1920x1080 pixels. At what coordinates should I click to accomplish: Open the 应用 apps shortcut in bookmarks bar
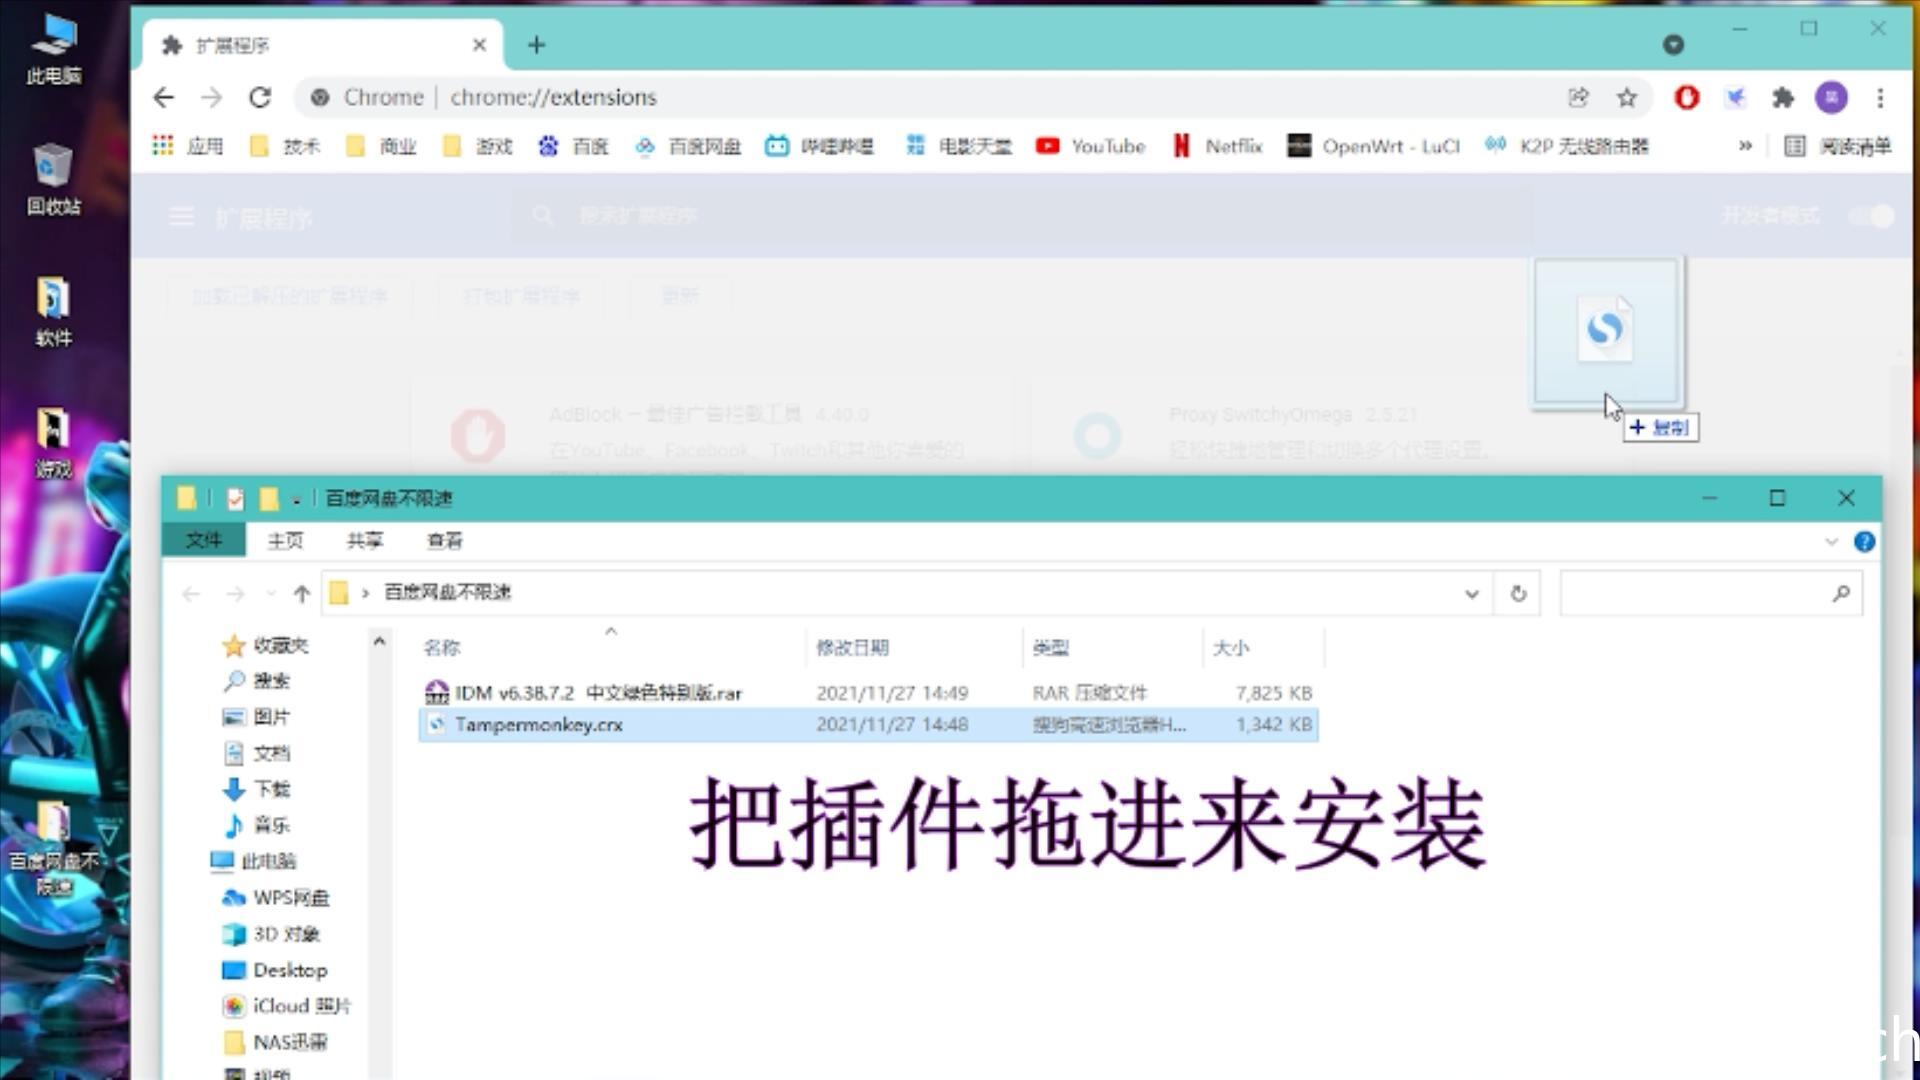point(188,146)
